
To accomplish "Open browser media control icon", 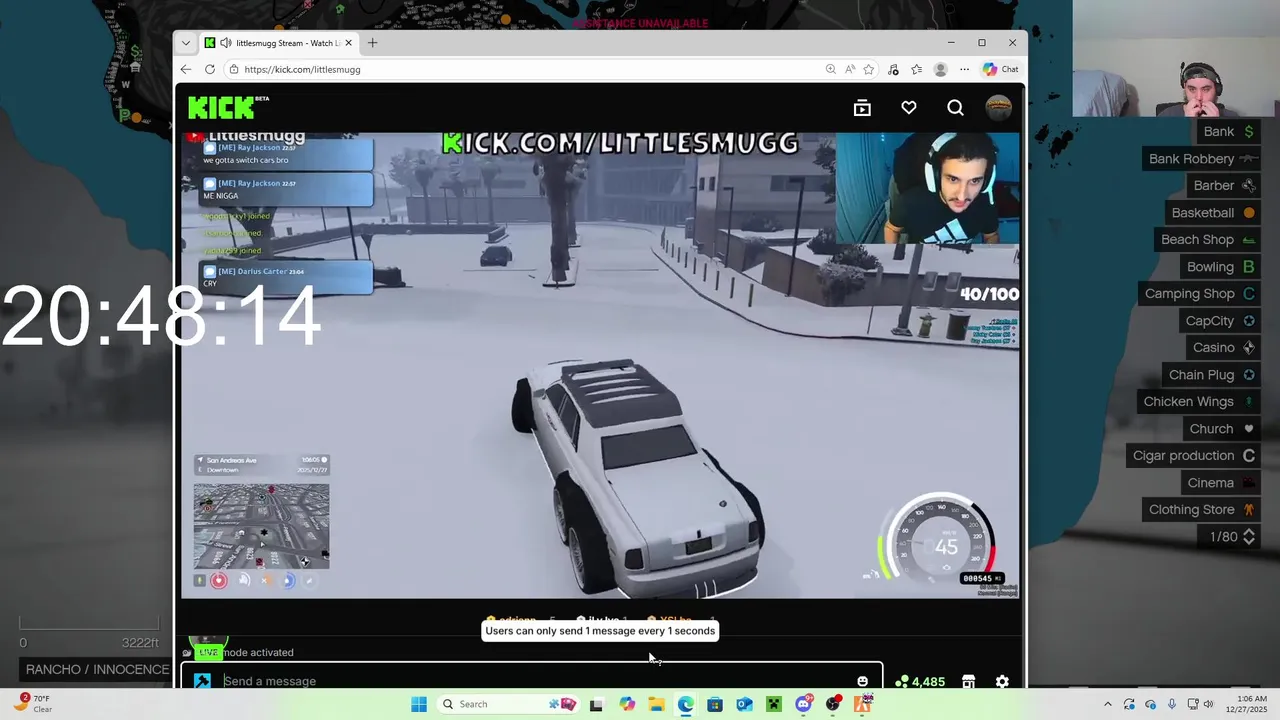I will tap(893, 69).
